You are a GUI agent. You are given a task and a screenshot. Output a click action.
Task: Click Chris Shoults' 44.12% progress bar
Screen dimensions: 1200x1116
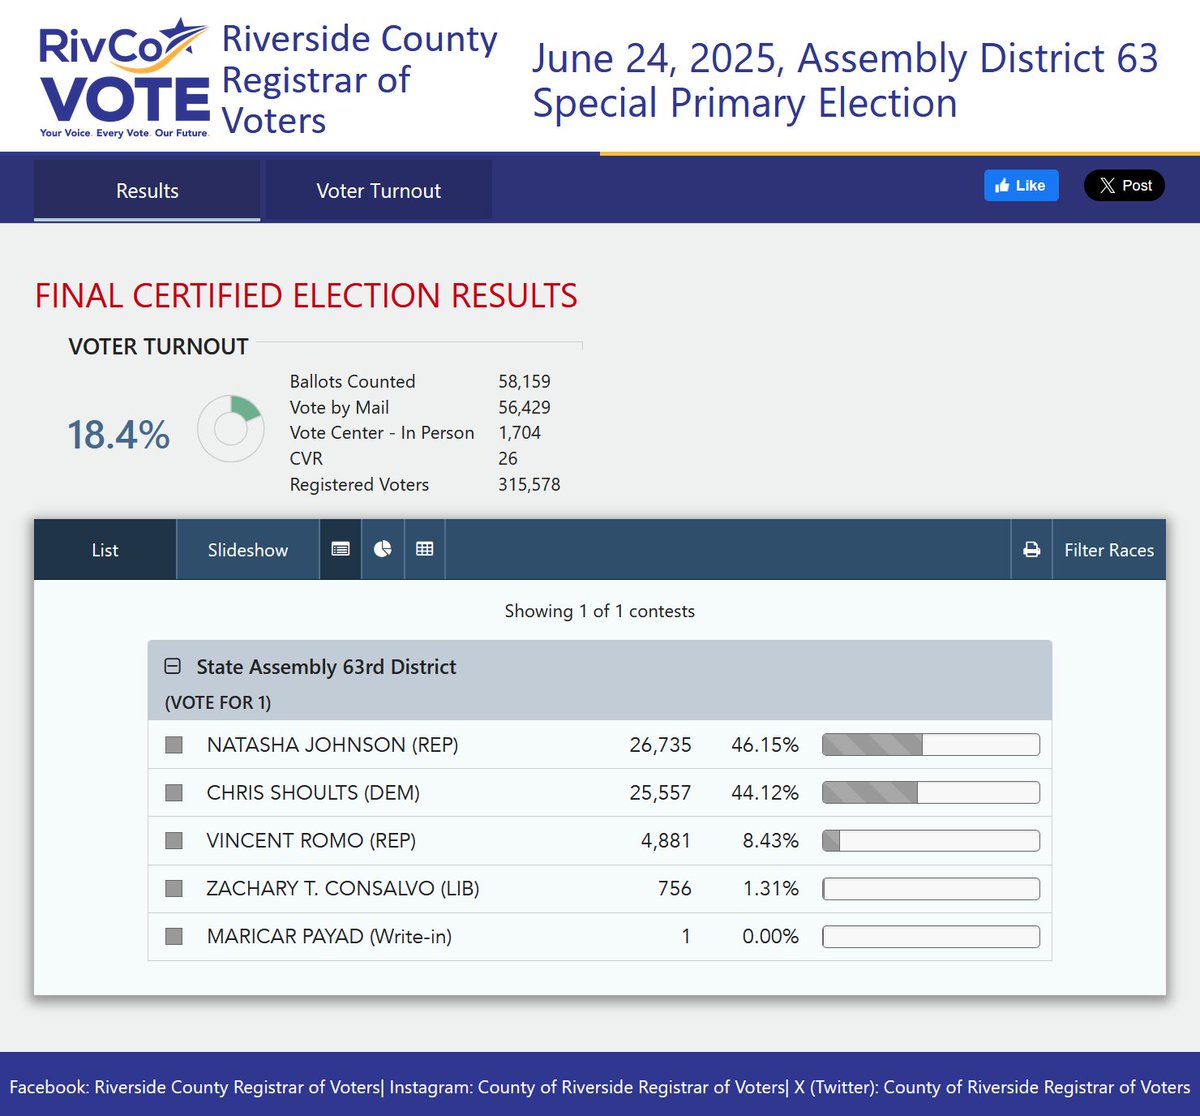[x=931, y=793]
